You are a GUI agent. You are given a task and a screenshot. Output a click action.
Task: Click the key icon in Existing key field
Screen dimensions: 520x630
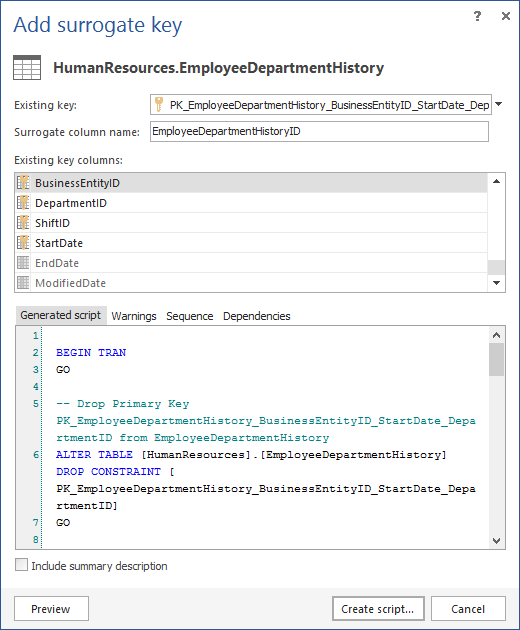[159, 104]
